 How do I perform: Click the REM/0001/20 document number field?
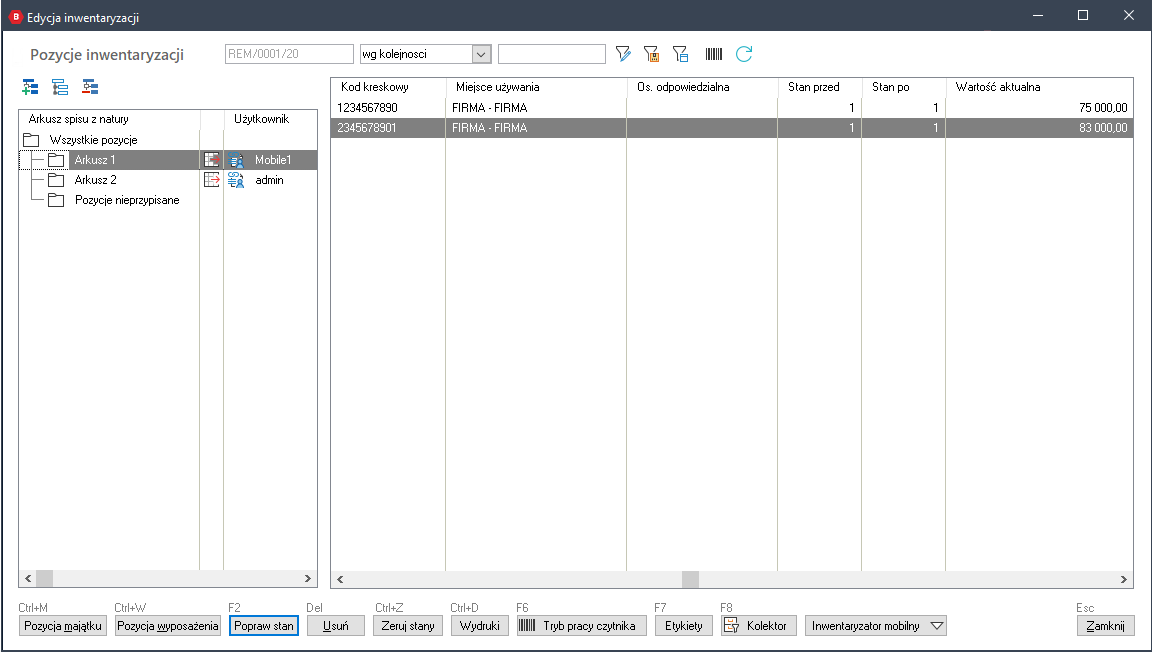click(x=289, y=54)
